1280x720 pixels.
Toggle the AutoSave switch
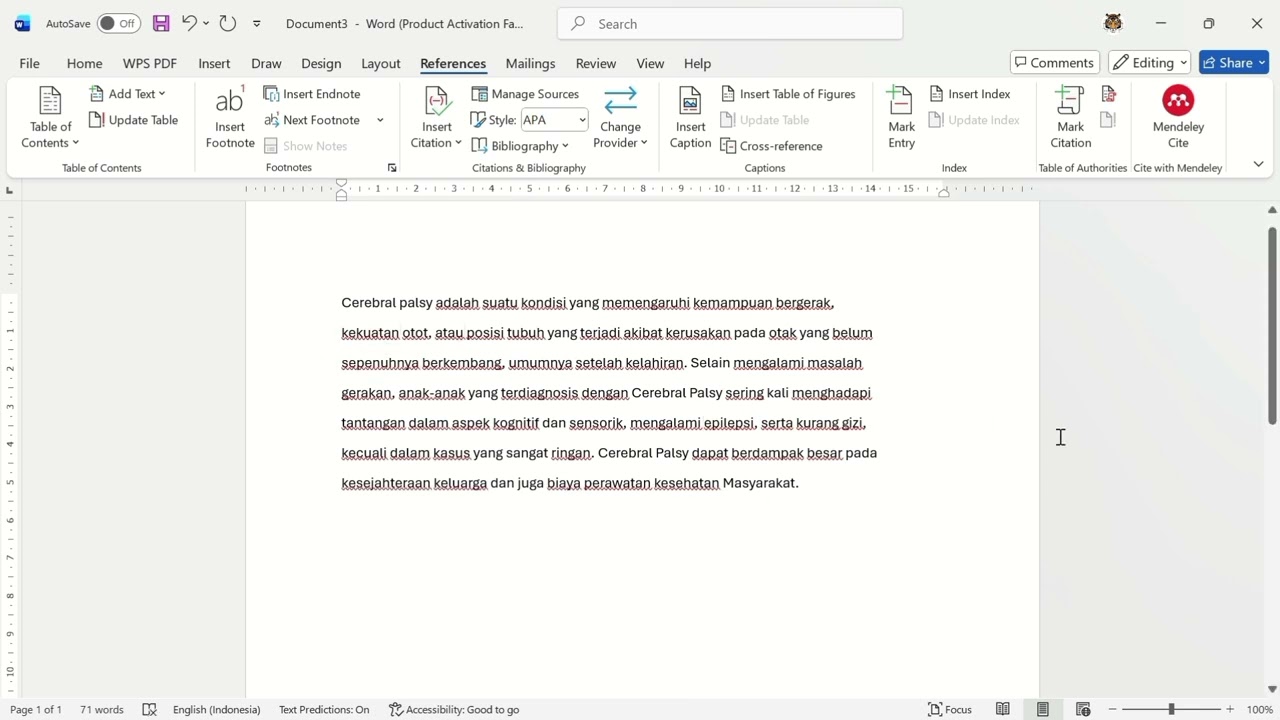pyautogui.click(x=118, y=23)
